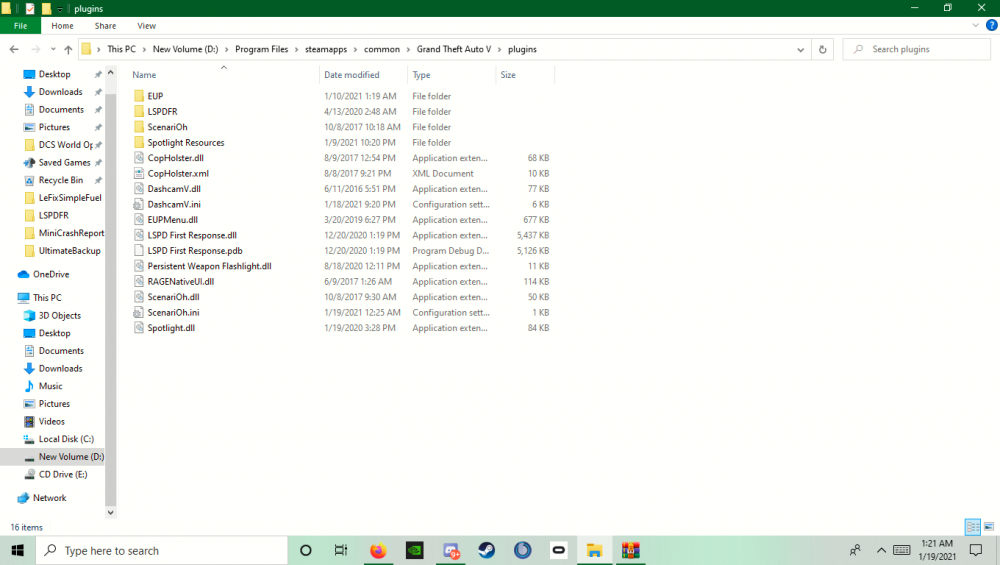Click the Back navigation arrow

click(x=14, y=49)
